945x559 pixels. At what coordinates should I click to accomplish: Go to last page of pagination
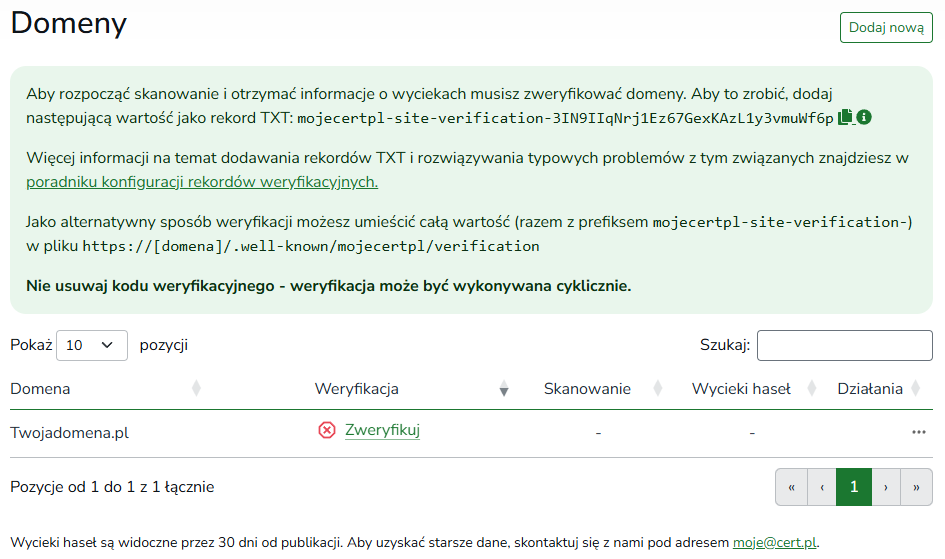[916, 487]
